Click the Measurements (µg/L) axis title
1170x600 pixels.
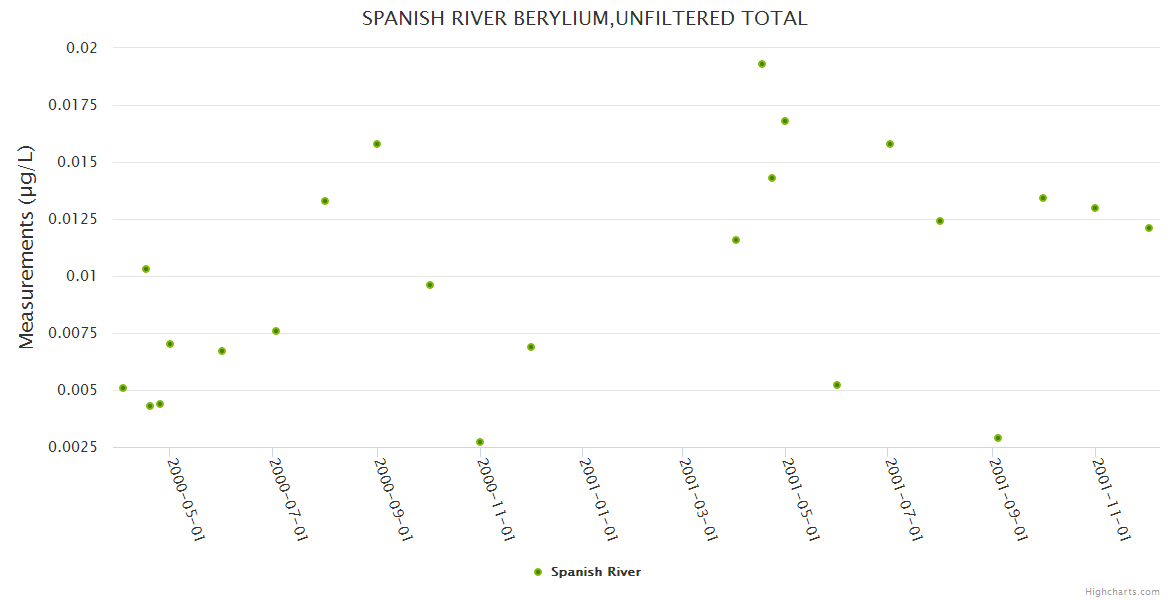27,247
